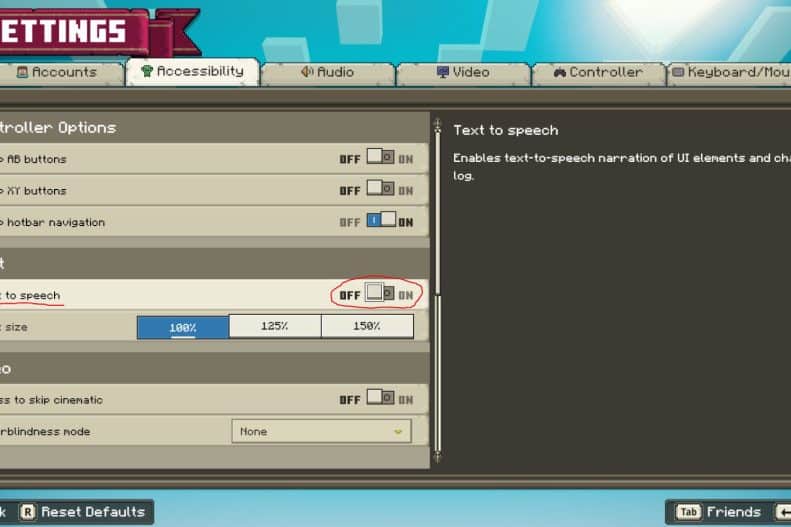The height and width of the screenshot is (527, 791).
Task: Disable the hotbar navigation switch
Action: (x=381, y=220)
